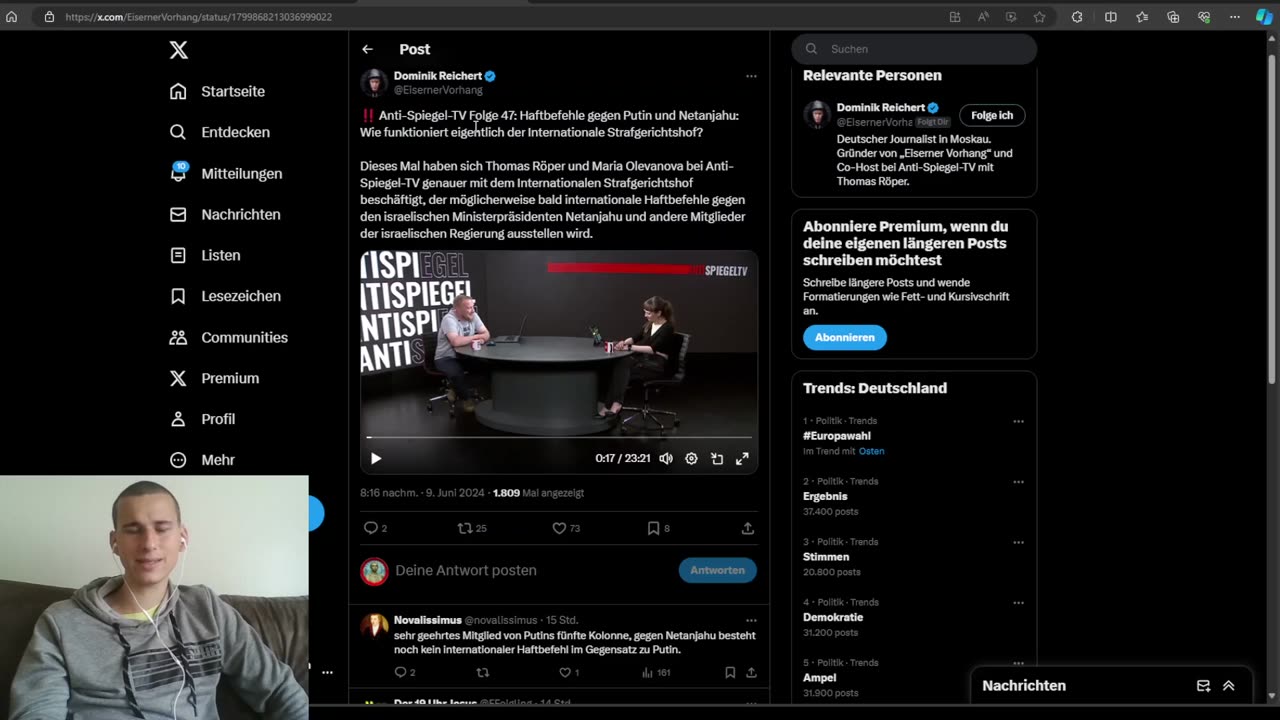The image size is (1280, 720).
Task: Reply to Novalissimus comment
Action: coord(404,673)
